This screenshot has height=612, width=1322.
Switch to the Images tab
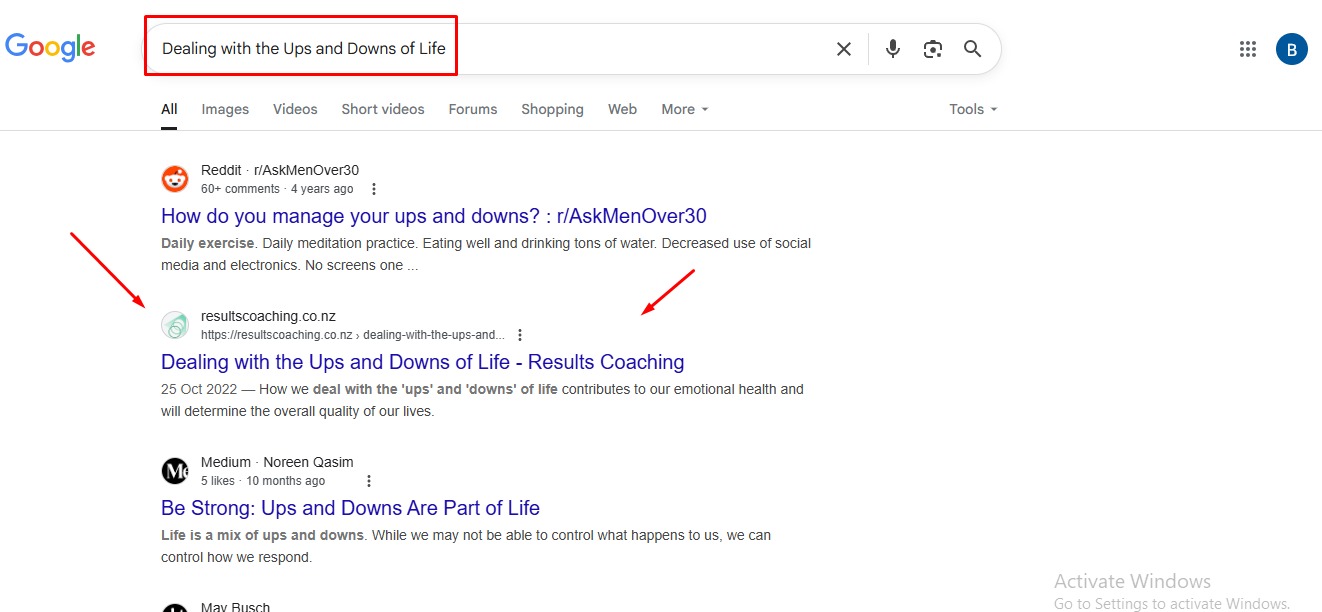[x=225, y=109]
